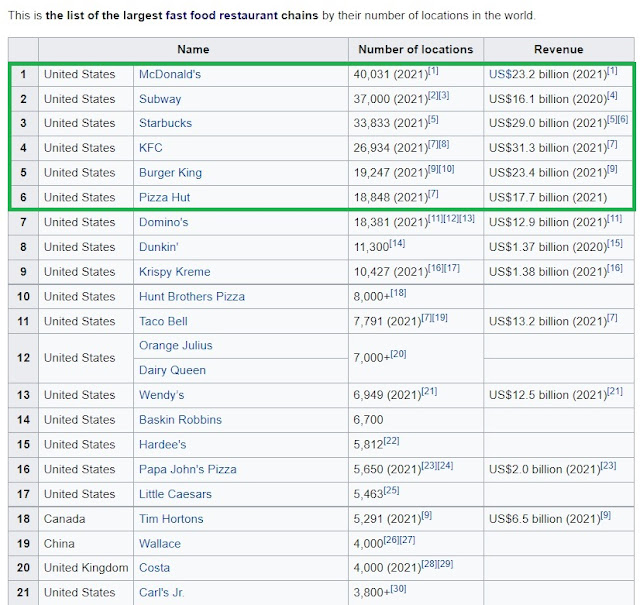Viewport: 640px width, 605px height.
Task: Open the Starbucks link
Action: pos(165,123)
